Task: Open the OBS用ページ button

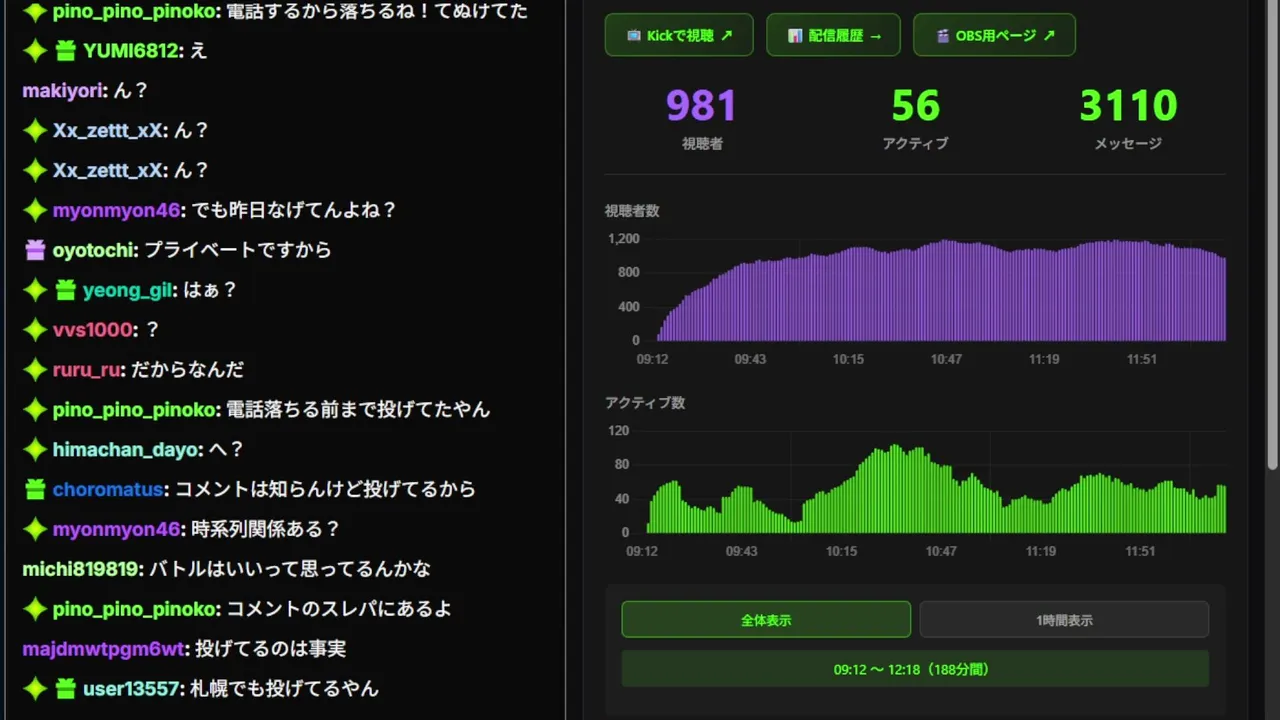Action: point(994,35)
